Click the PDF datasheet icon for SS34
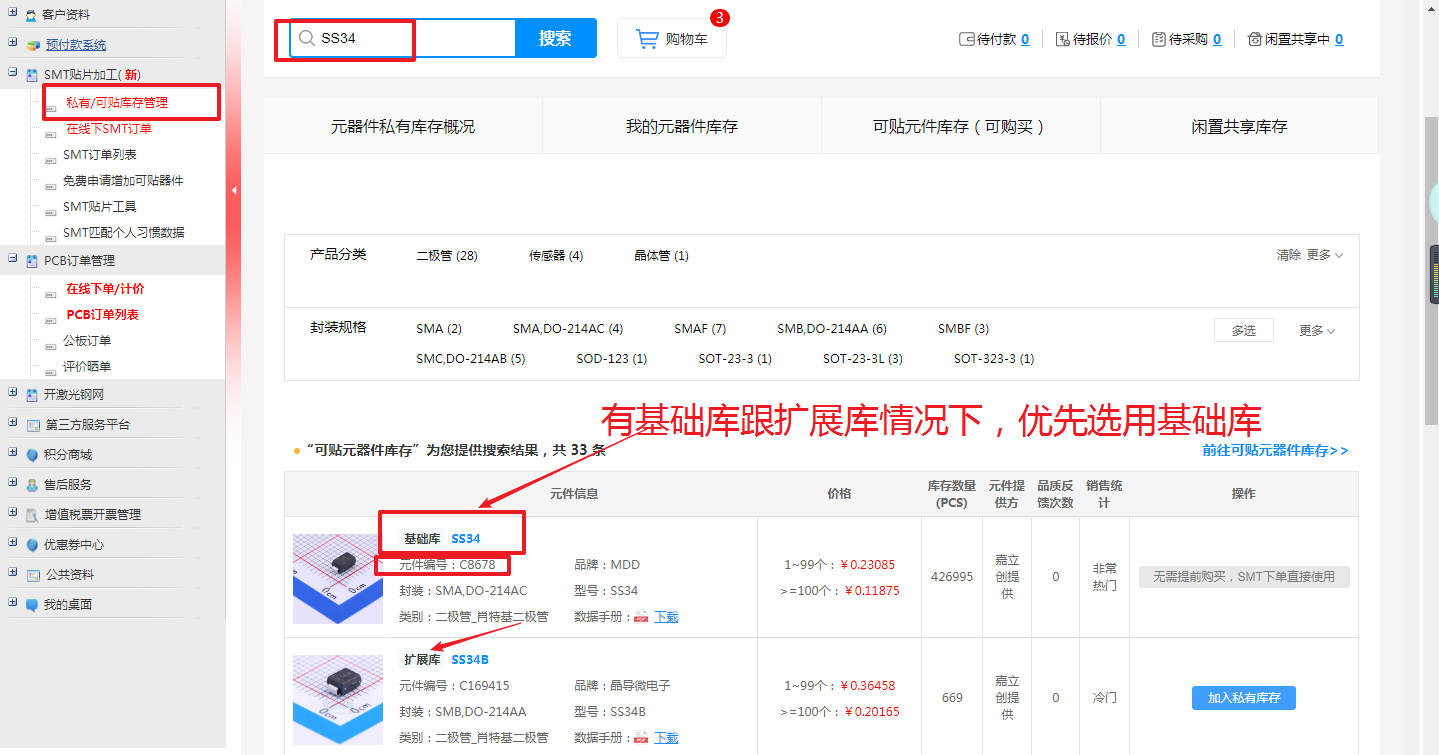Screen dimensions: 1439x755 [x=641, y=617]
